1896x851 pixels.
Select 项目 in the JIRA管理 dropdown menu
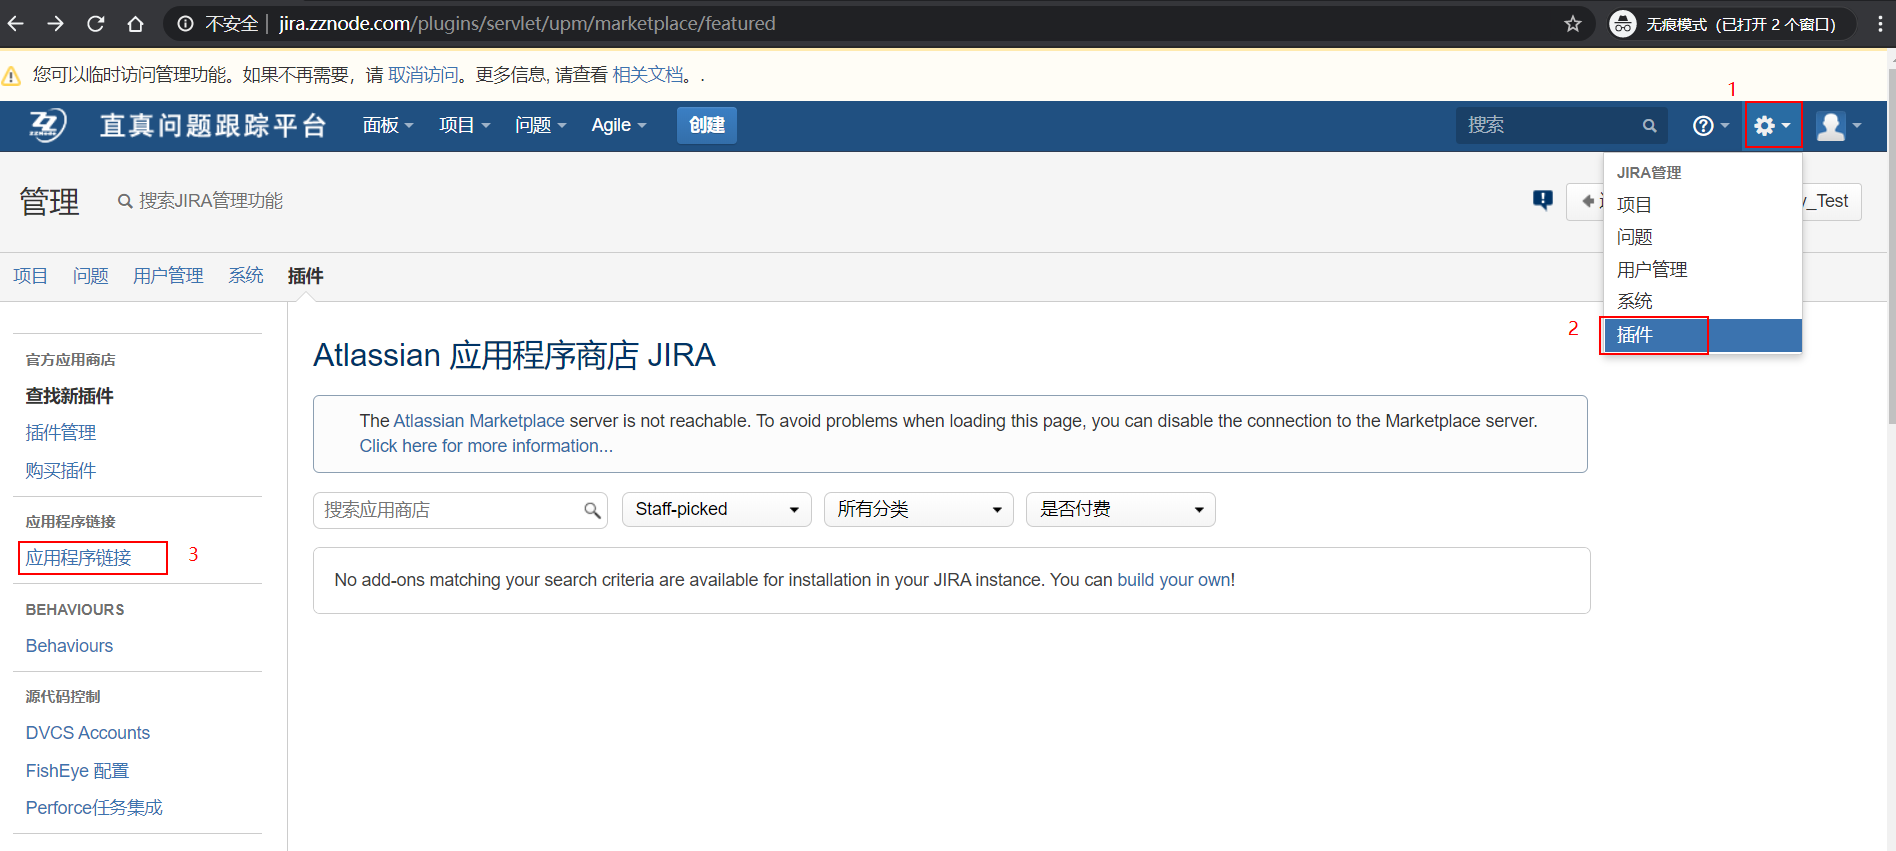pos(1703,205)
